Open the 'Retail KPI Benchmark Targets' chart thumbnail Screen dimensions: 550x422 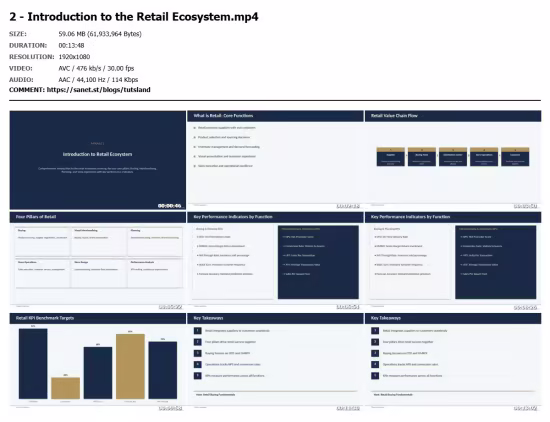pos(98,362)
